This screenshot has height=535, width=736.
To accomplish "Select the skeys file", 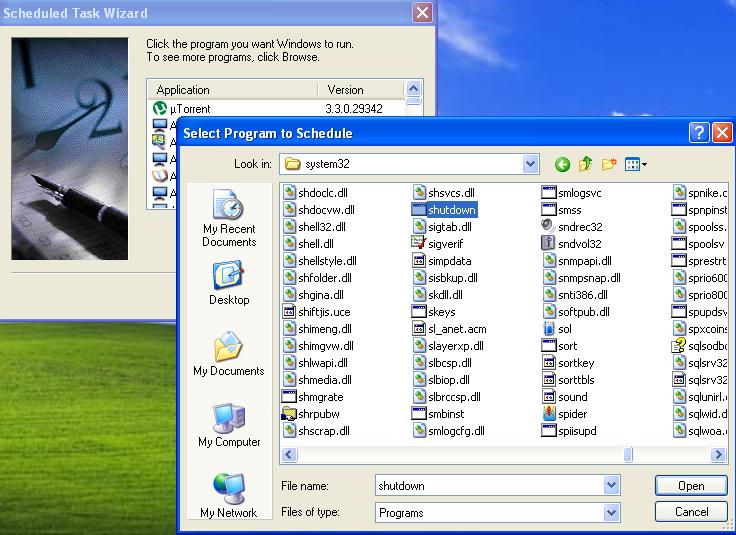I will (433, 312).
